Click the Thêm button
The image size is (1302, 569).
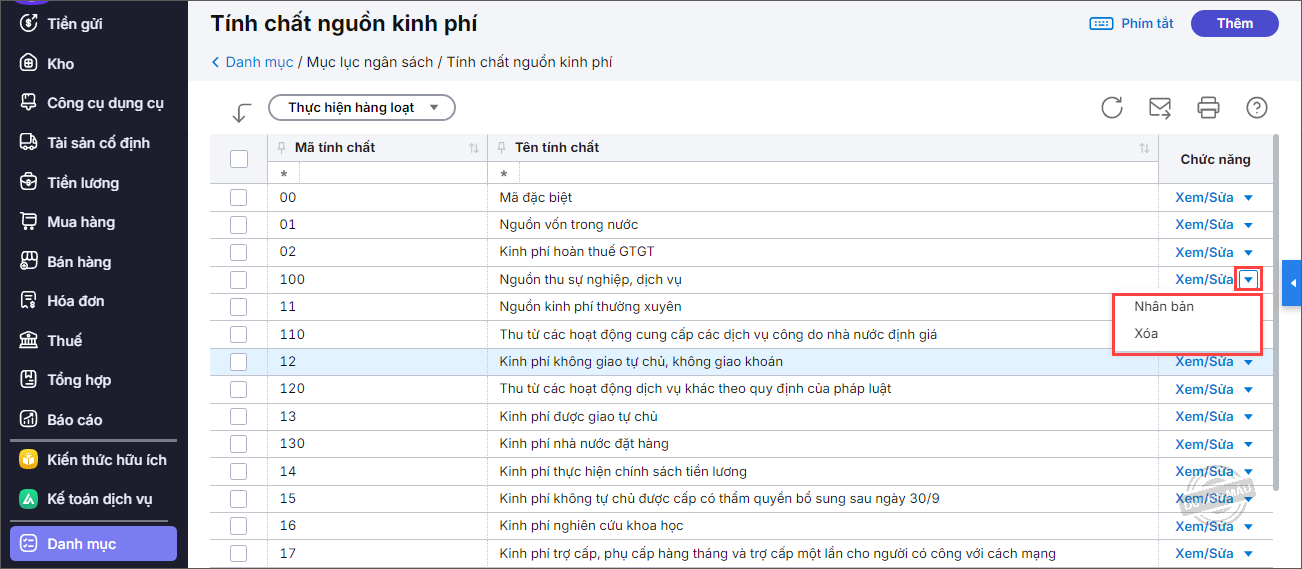click(1234, 24)
